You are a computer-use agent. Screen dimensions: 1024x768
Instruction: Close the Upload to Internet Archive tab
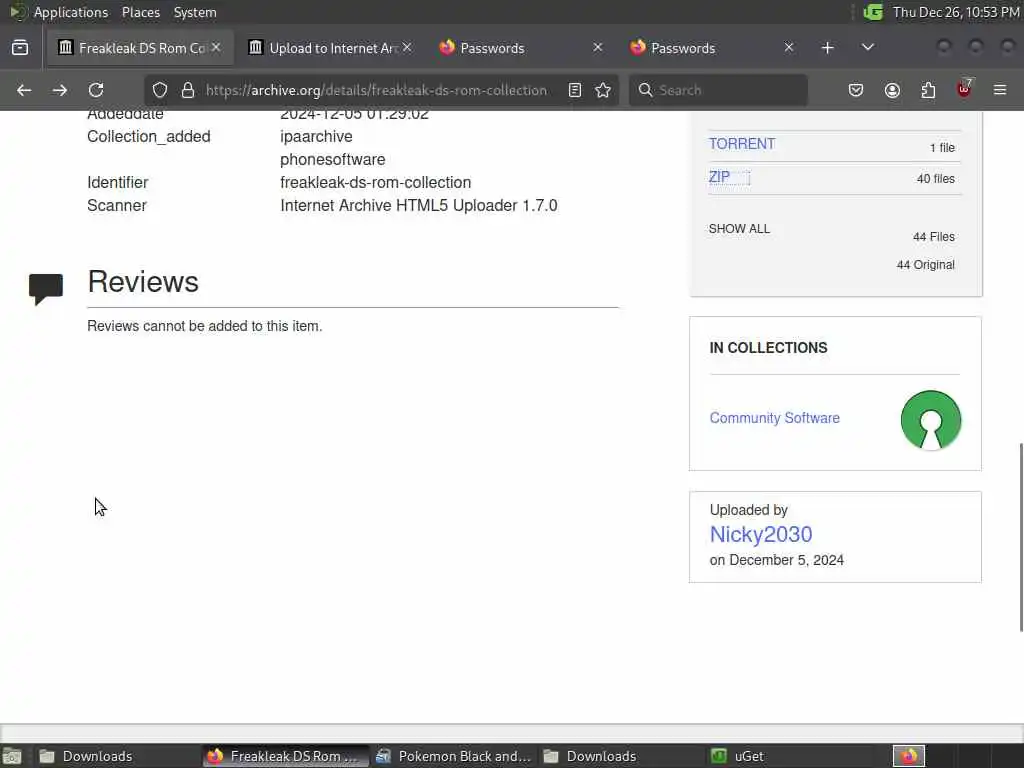coord(407,48)
